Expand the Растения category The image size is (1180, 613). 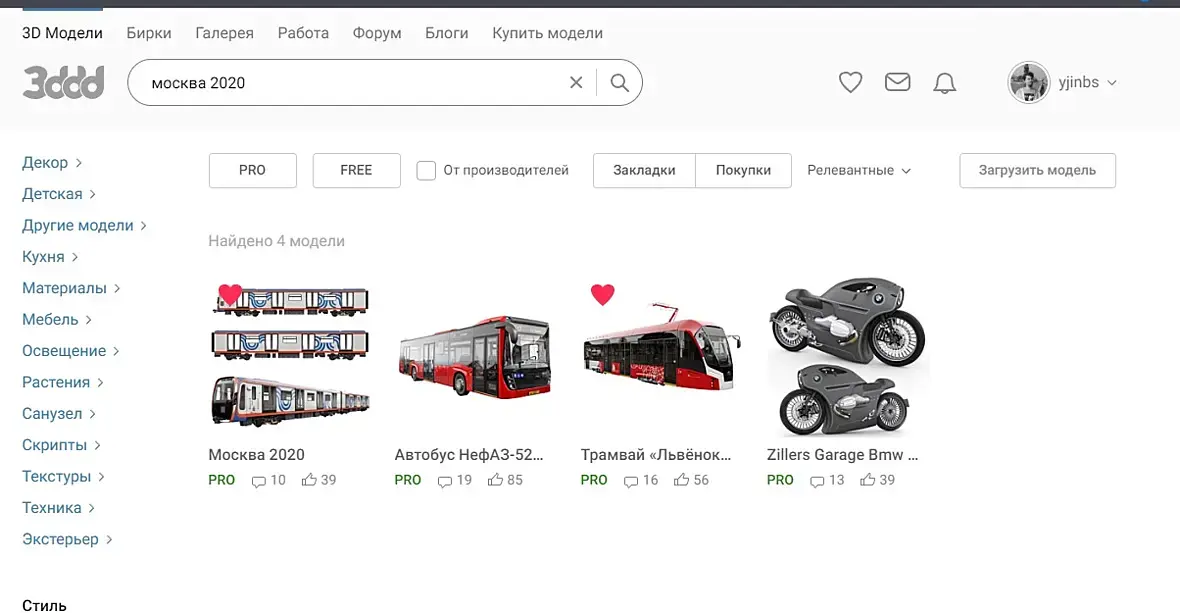point(62,383)
